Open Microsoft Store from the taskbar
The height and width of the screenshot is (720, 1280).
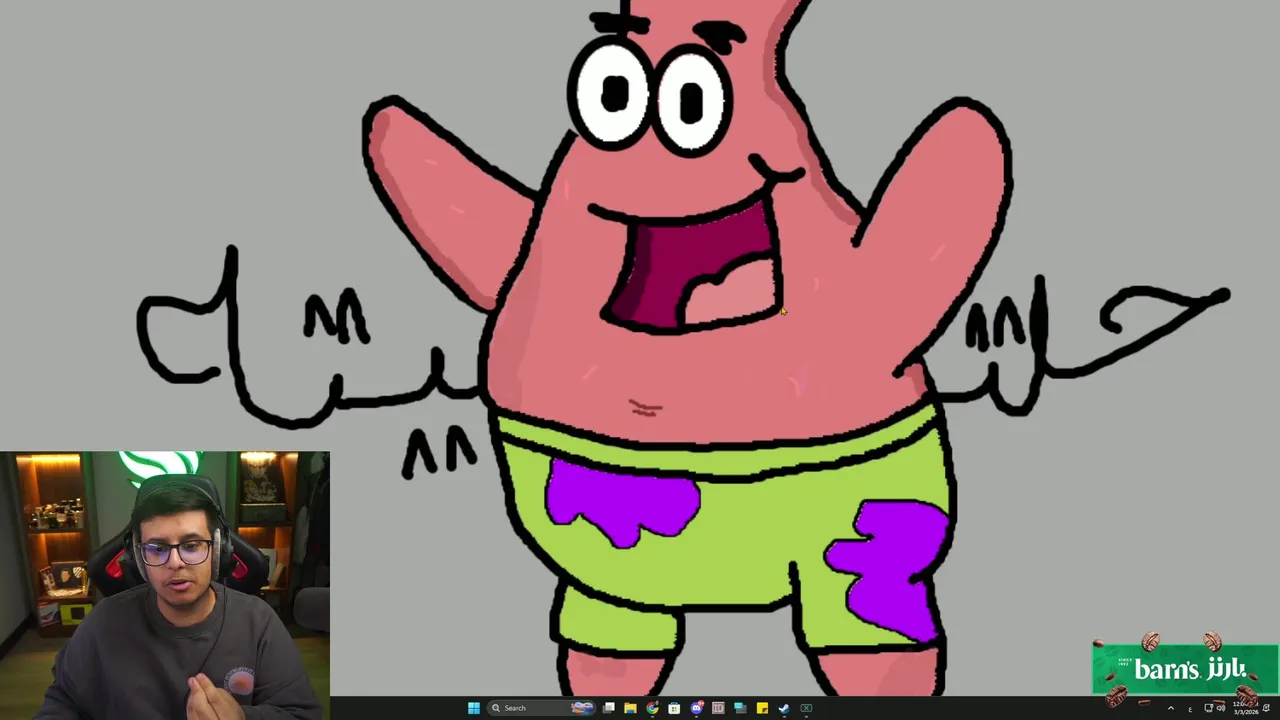pyautogui.click(x=674, y=708)
